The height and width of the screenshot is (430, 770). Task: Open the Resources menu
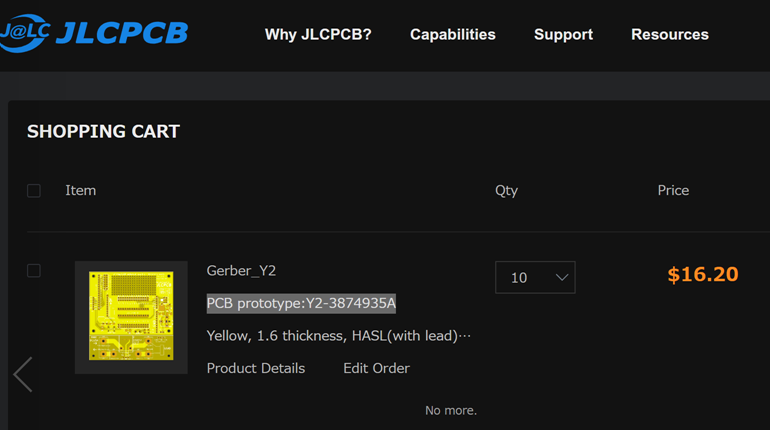[x=670, y=34]
